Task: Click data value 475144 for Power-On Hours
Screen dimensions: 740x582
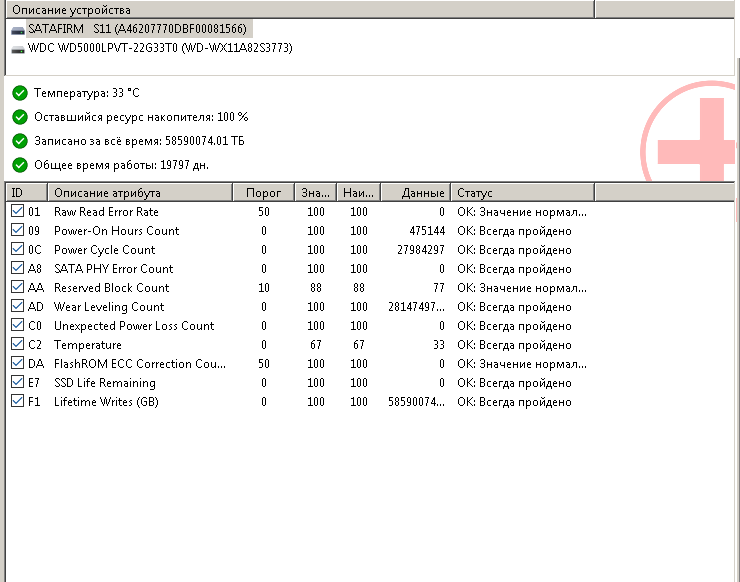Action: click(x=427, y=231)
